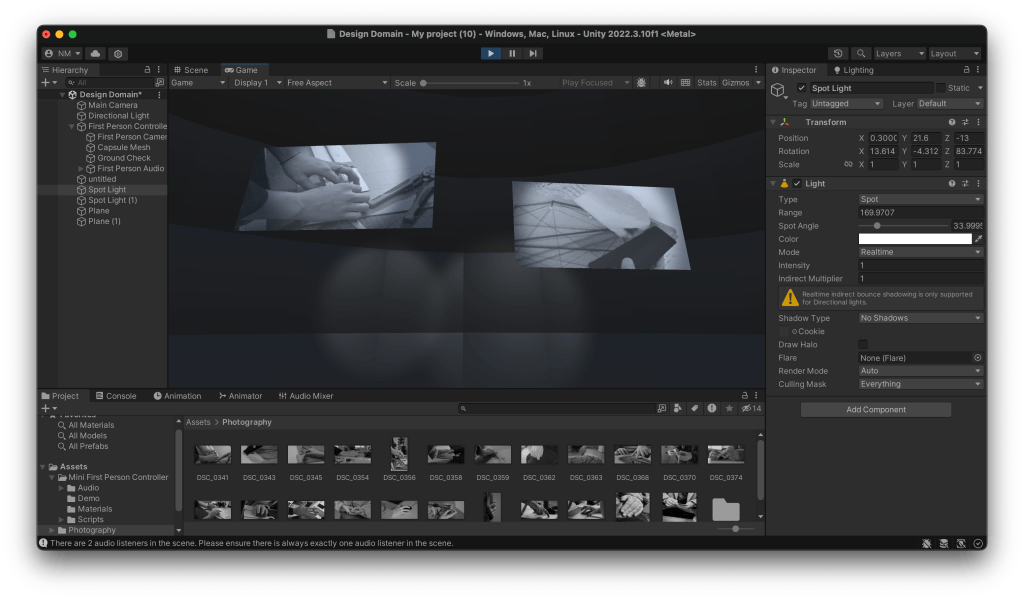Viewport: 1024px width, 599px height.
Task: Switch to the Scene tab
Action: [191, 70]
